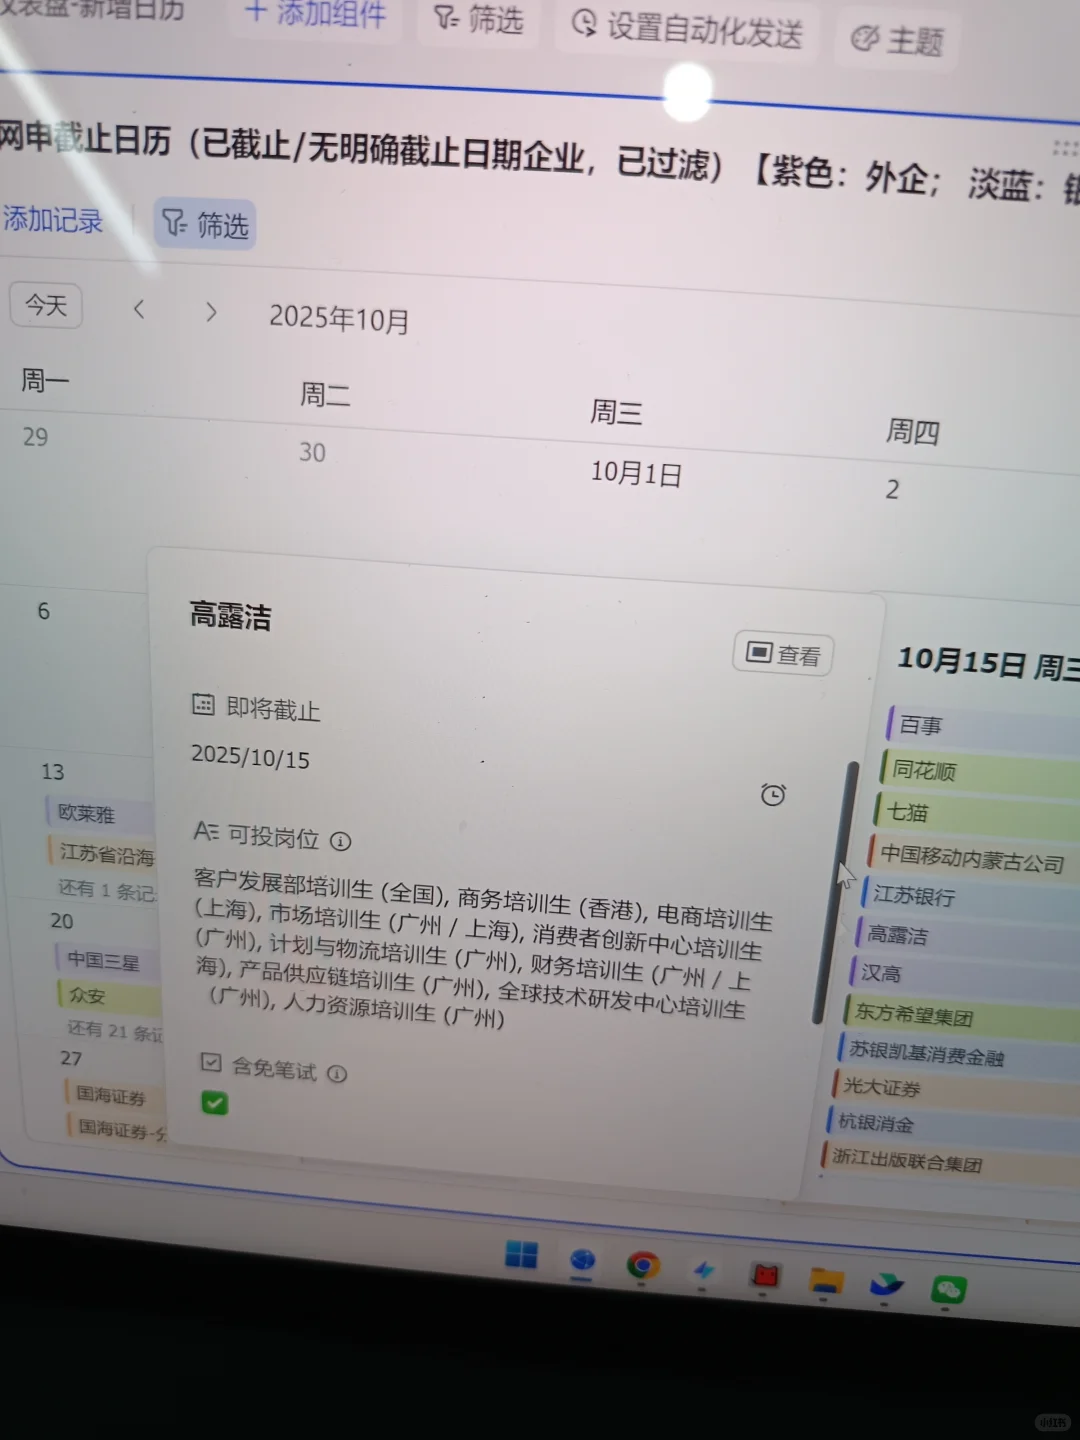Select 同花顺 in the October 15 list
The width and height of the screenshot is (1080, 1440).
(980, 772)
